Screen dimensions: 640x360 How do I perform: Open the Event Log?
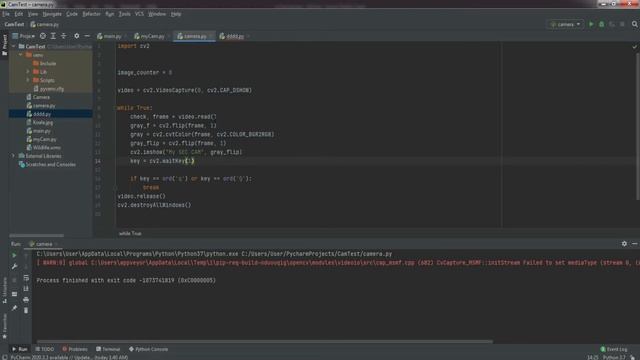tap(614, 349)
